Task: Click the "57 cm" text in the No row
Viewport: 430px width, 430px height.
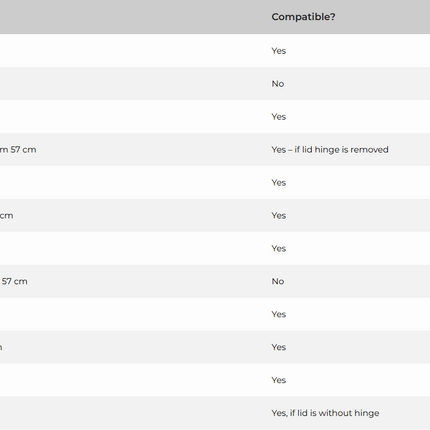Action: [x=14, y=281]
